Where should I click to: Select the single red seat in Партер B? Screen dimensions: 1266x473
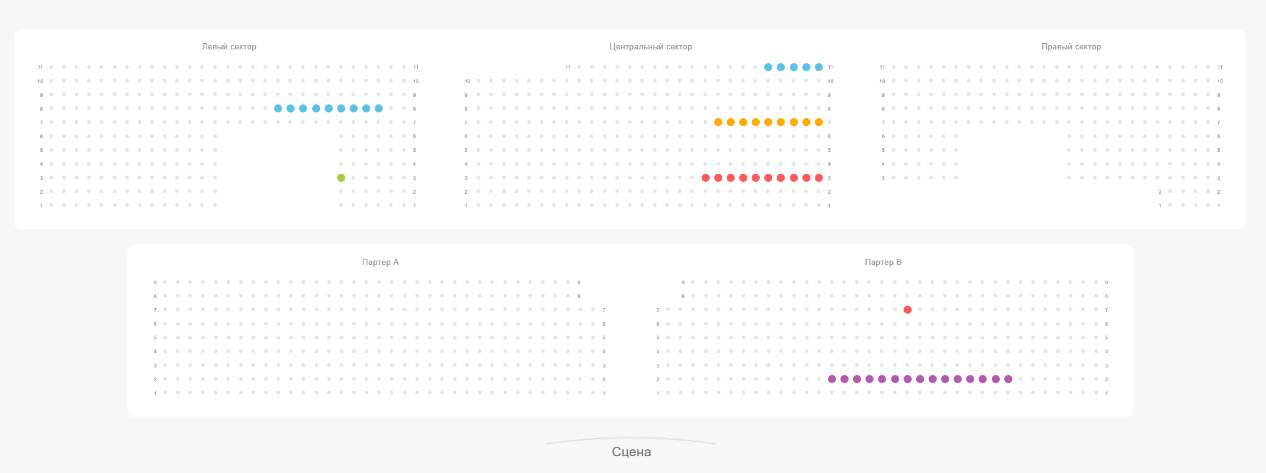coord(907,310)
